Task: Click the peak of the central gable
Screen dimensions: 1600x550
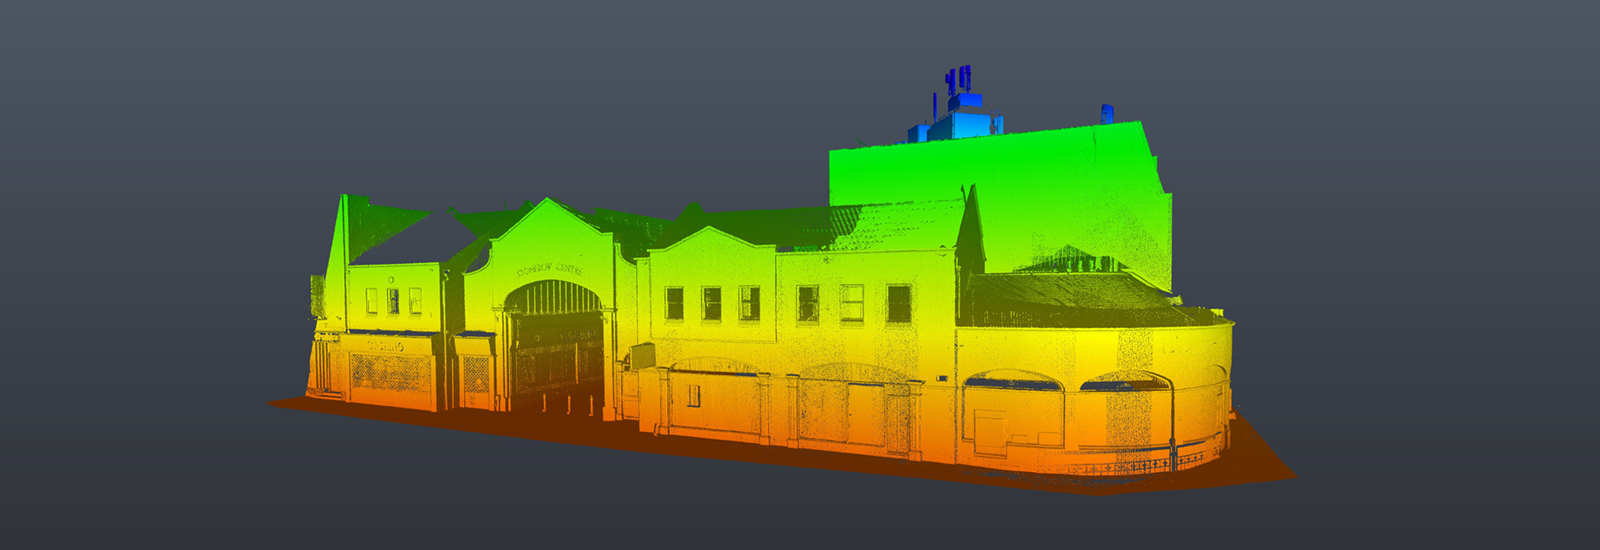Action: coord(546,202)
